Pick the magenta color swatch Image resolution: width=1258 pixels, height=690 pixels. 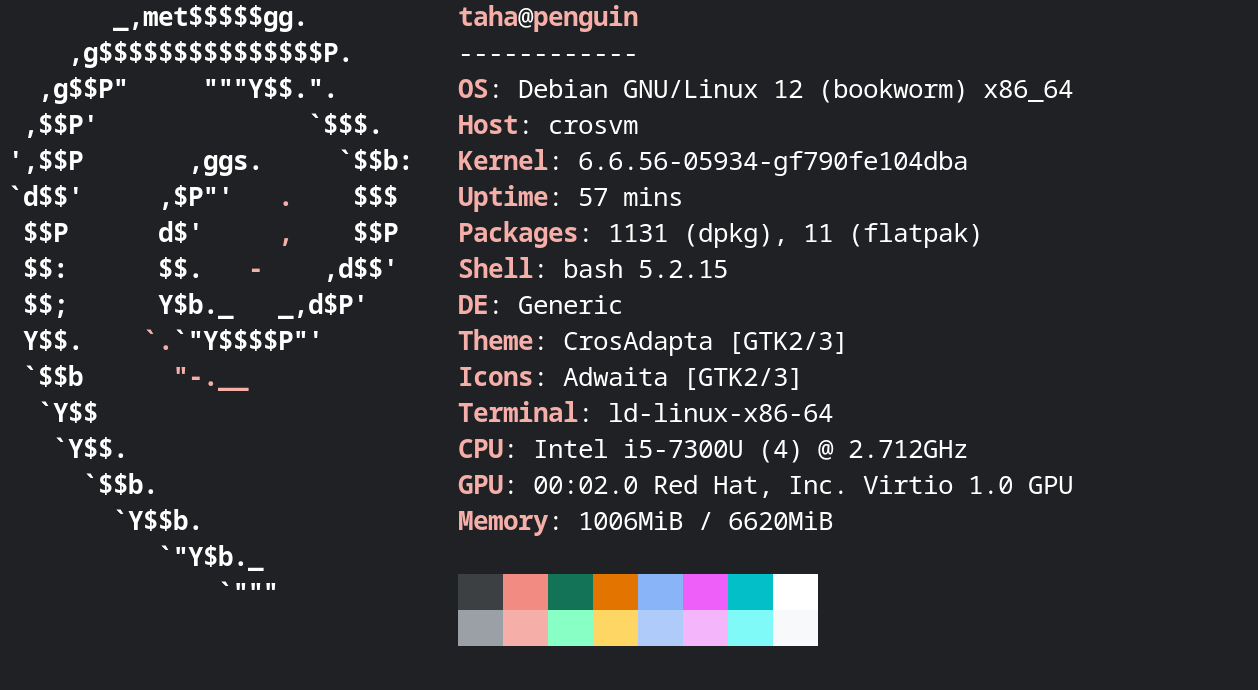(x=705, y=592)
